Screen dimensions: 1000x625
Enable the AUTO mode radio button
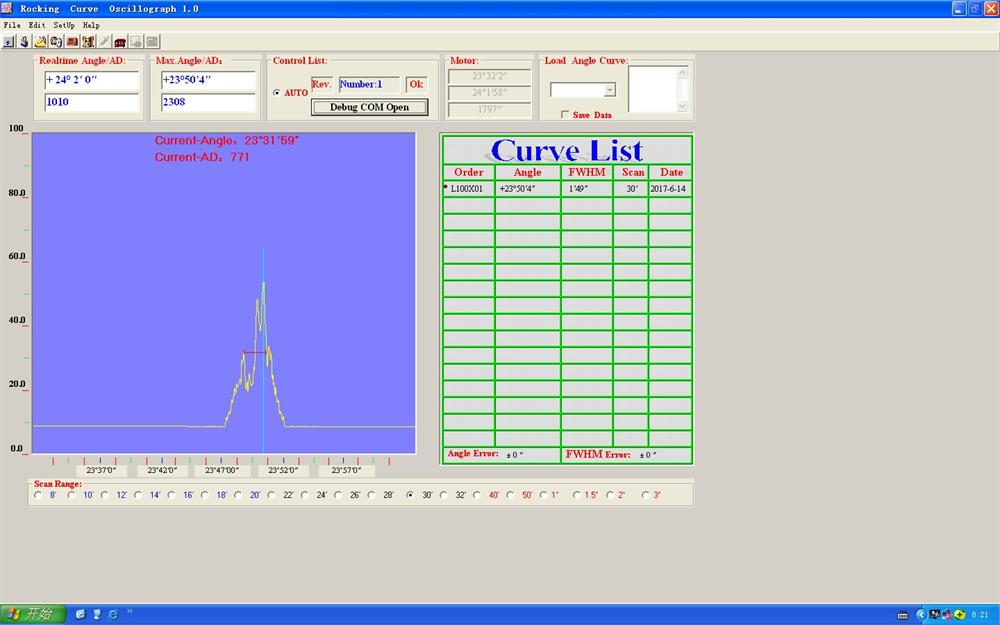277,92
